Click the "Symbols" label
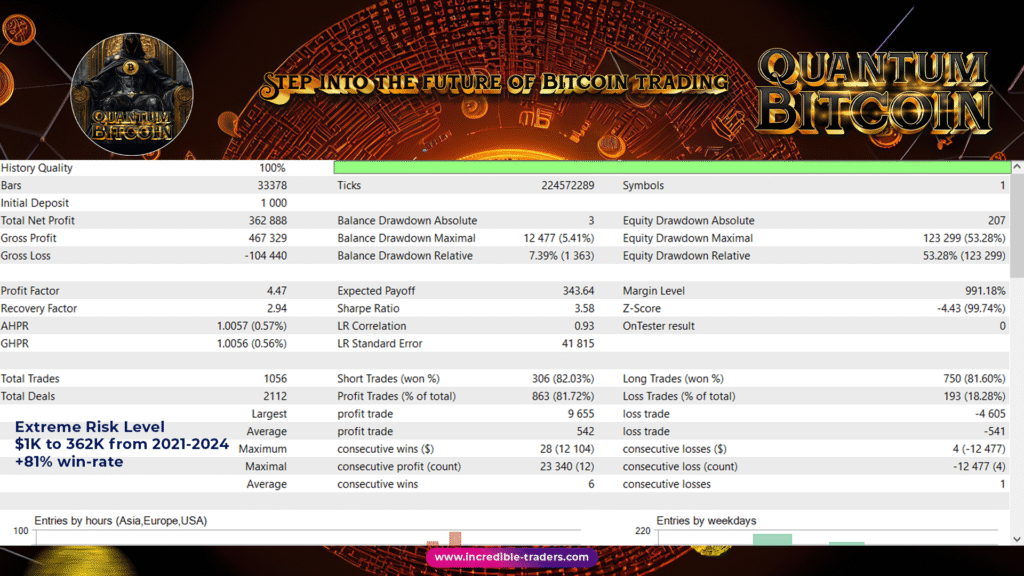1024x576 pixels. [x=643, y=185]
